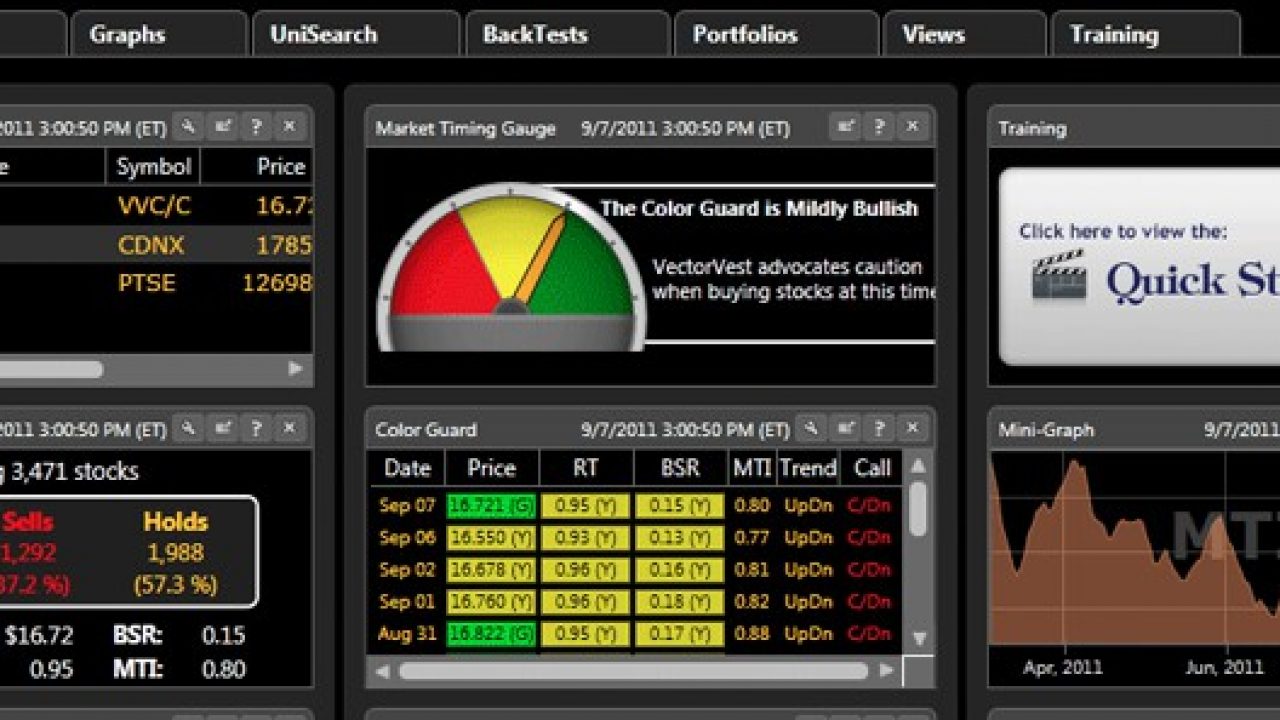Select the Sep 01 date cell
The height and width of the screenshot is (720, 1280).
(x=407, y=601)
